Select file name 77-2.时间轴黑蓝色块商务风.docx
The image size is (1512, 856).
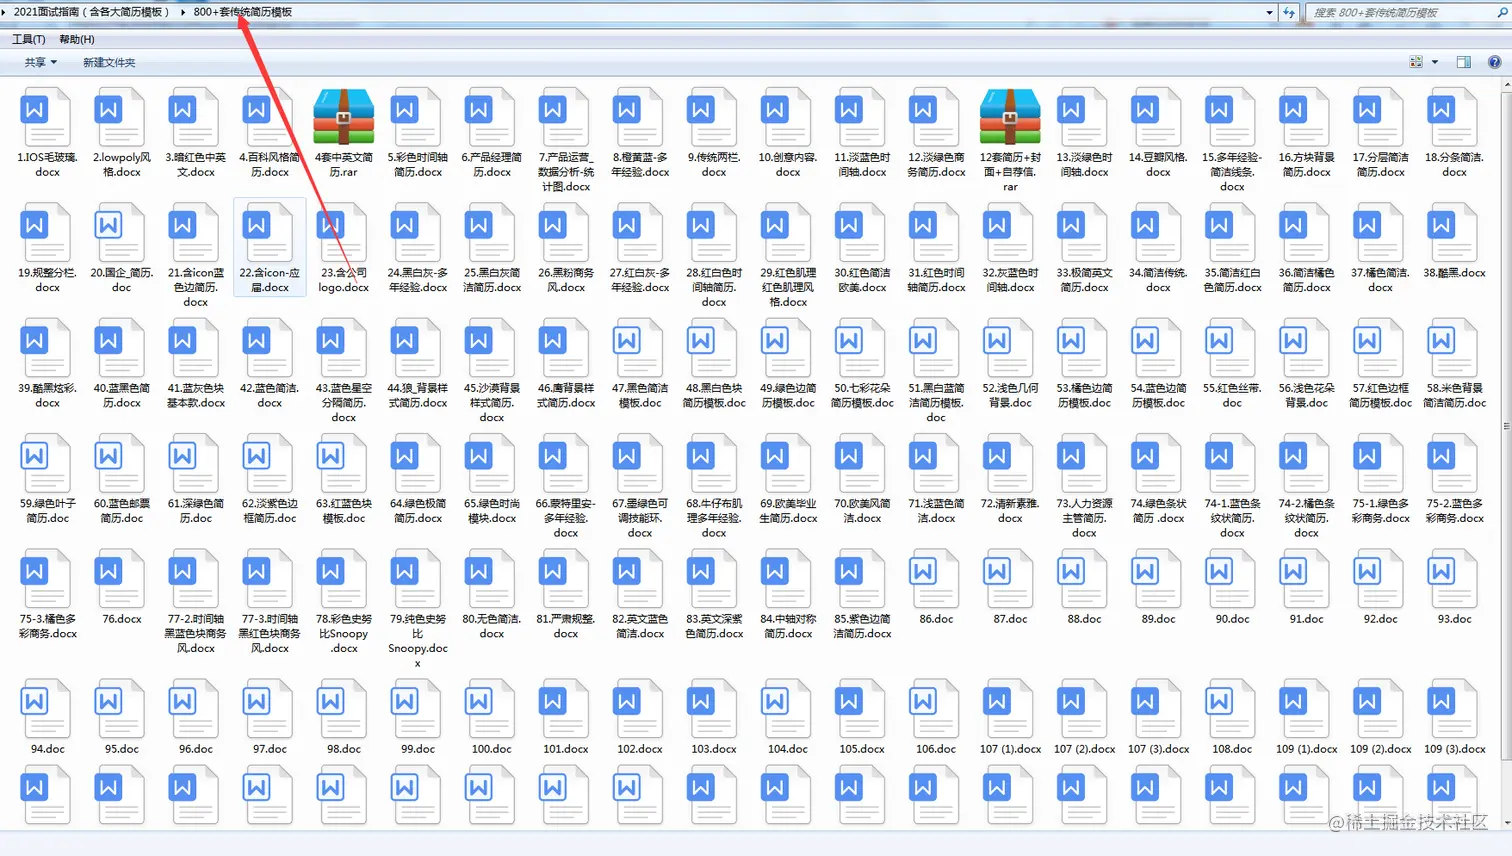pyautogui.click(x=196, y=633)
